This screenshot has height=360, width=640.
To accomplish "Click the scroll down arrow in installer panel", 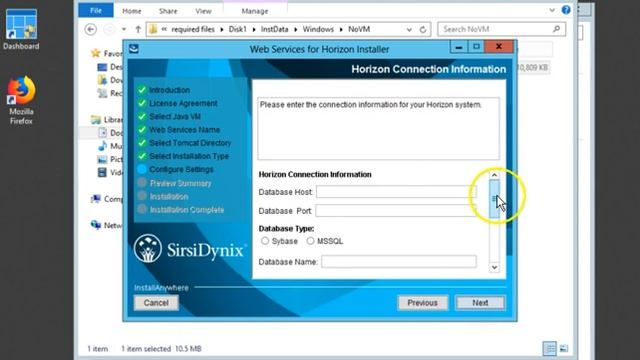I will (x=494, y=268).
